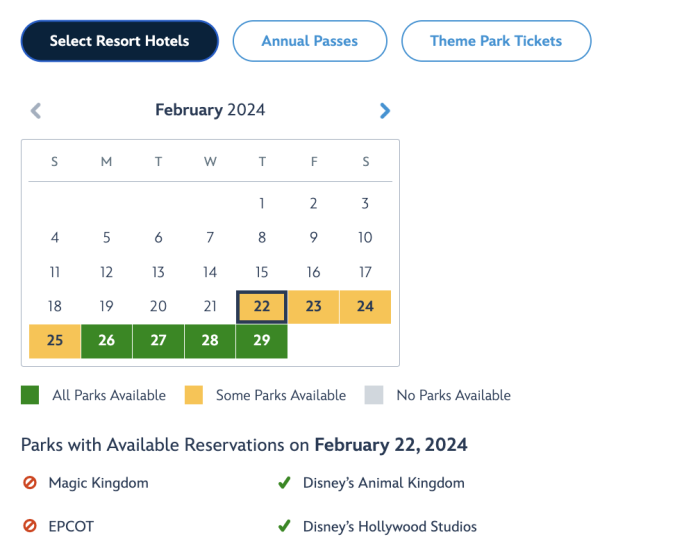Open Theme Park Tickets tab
The width and height of the screenshot is (700, 553).
tap(496, 41)
